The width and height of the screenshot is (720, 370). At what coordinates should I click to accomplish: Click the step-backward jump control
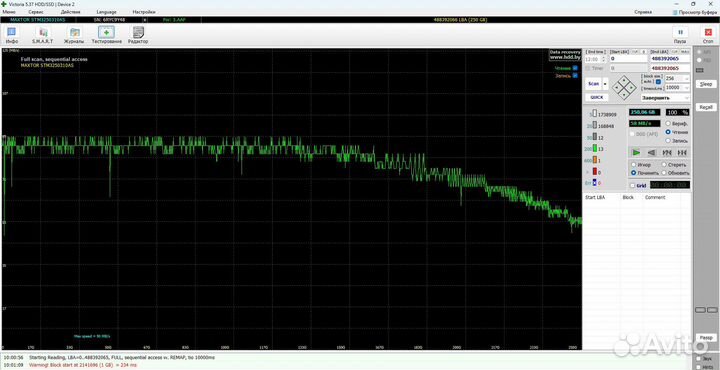[667, 152]
